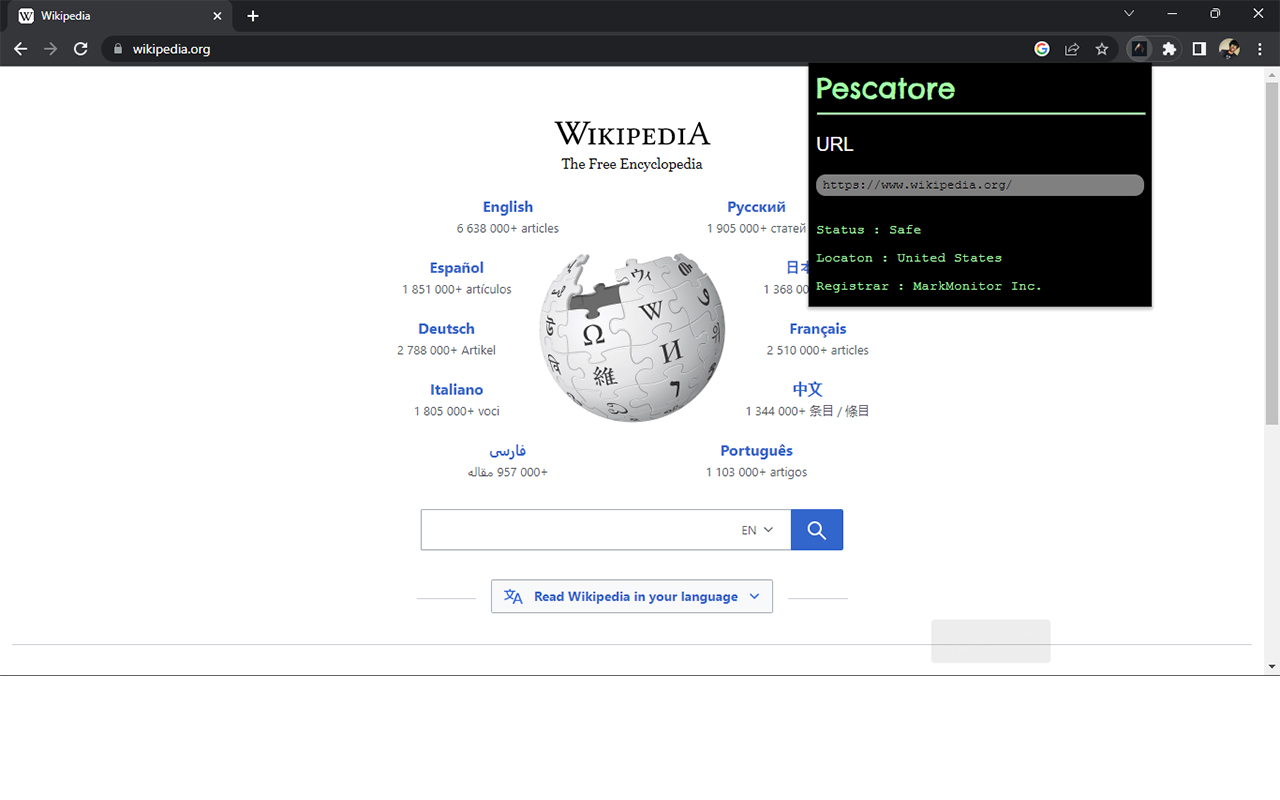Viewport: 1280px width, 800px height.
Task: Click '1 805 000+ voci' text
Action: (457, 412)
